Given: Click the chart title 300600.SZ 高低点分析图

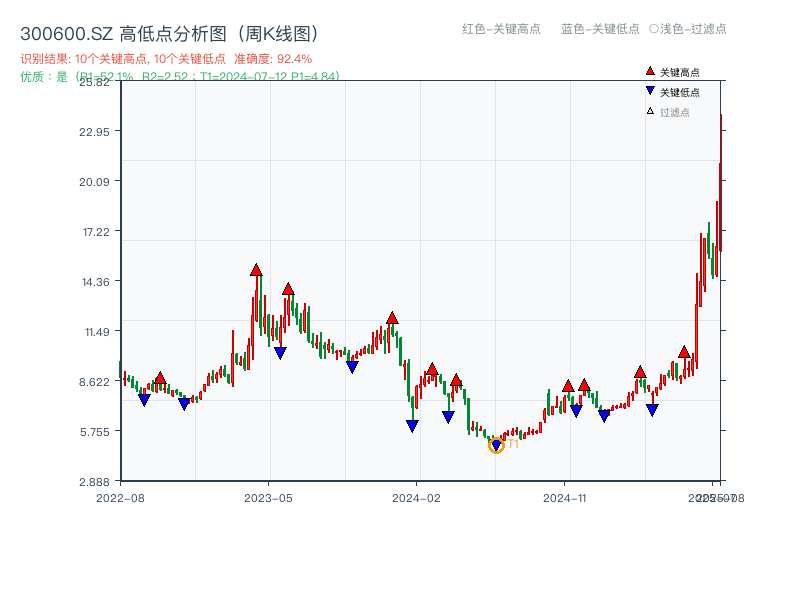Looking at the screenshot, I should point(169,34).
